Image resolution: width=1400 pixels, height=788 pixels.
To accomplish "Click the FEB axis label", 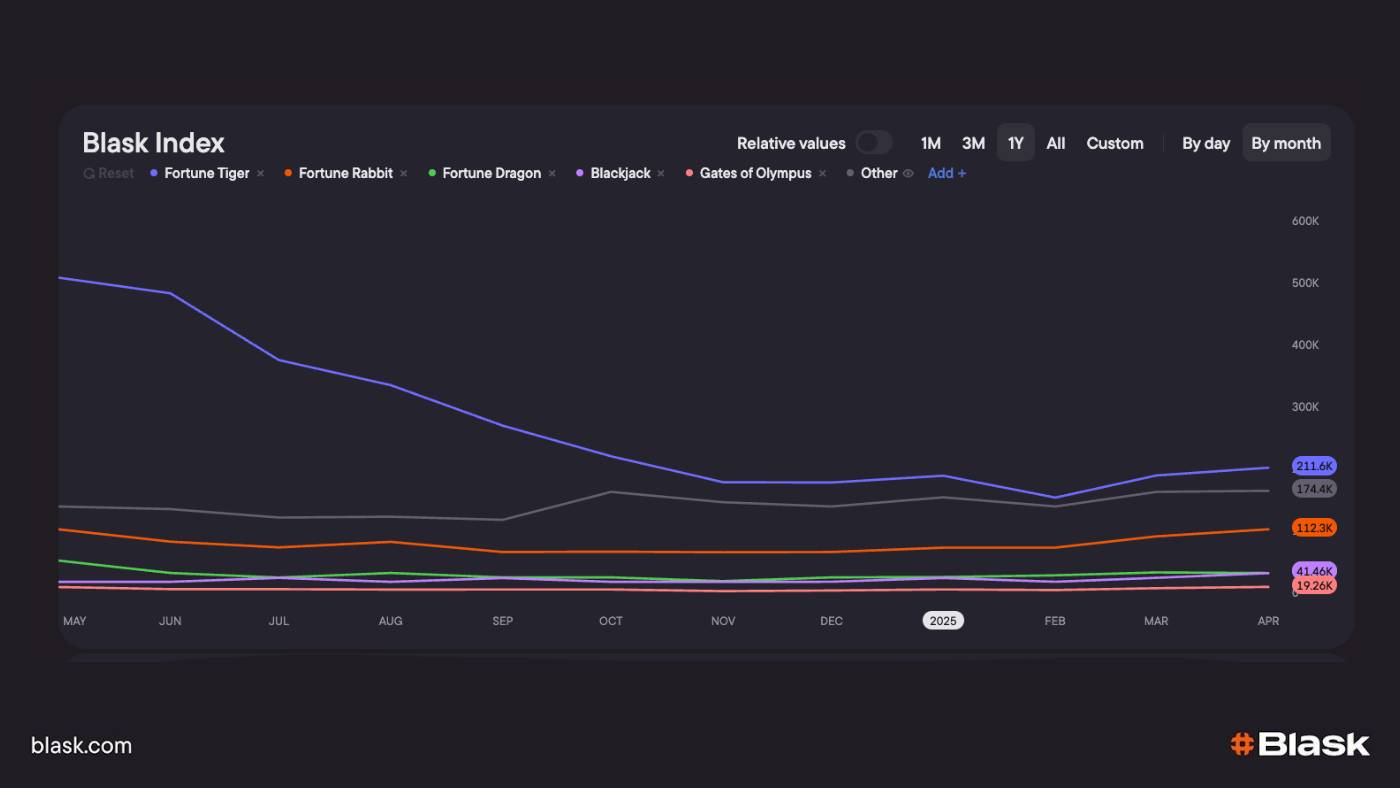I will click(x=1055, y=621).
